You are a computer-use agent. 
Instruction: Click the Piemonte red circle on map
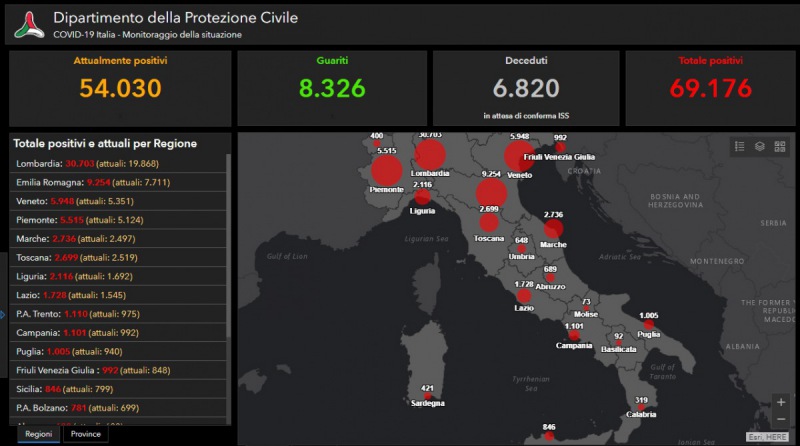386,171
